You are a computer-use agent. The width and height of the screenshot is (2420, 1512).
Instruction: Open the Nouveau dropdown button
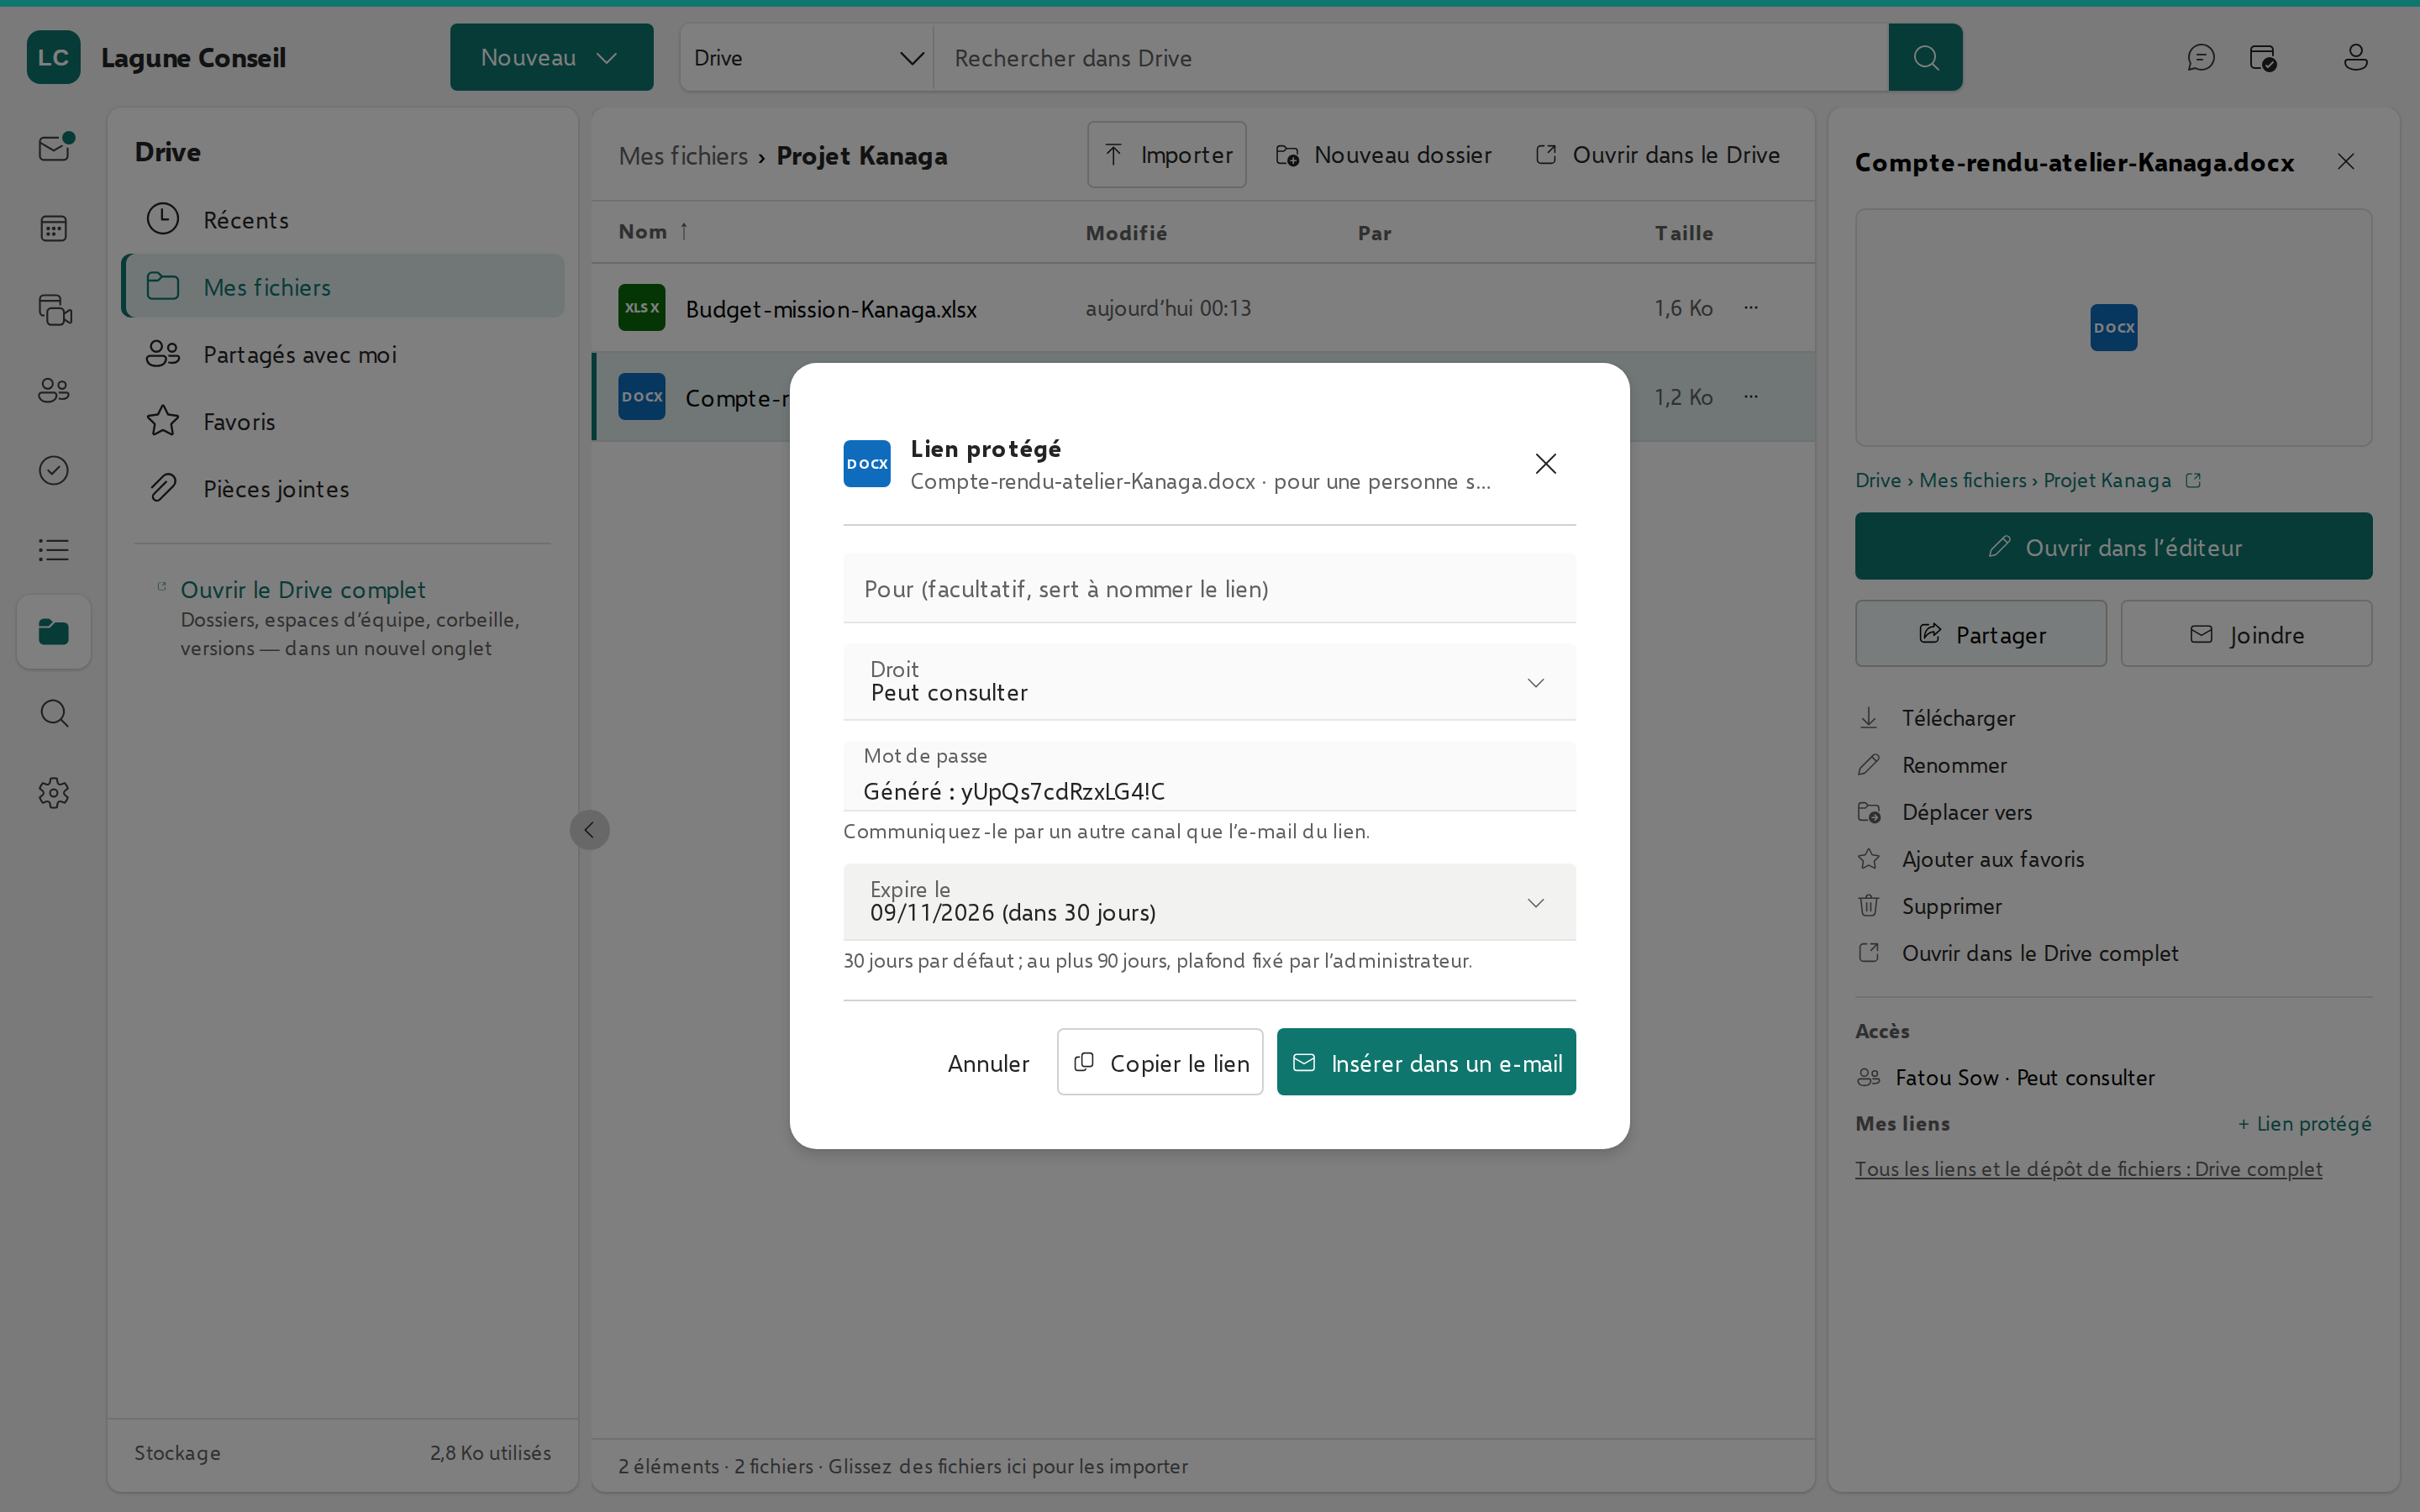tap(551, 57)
